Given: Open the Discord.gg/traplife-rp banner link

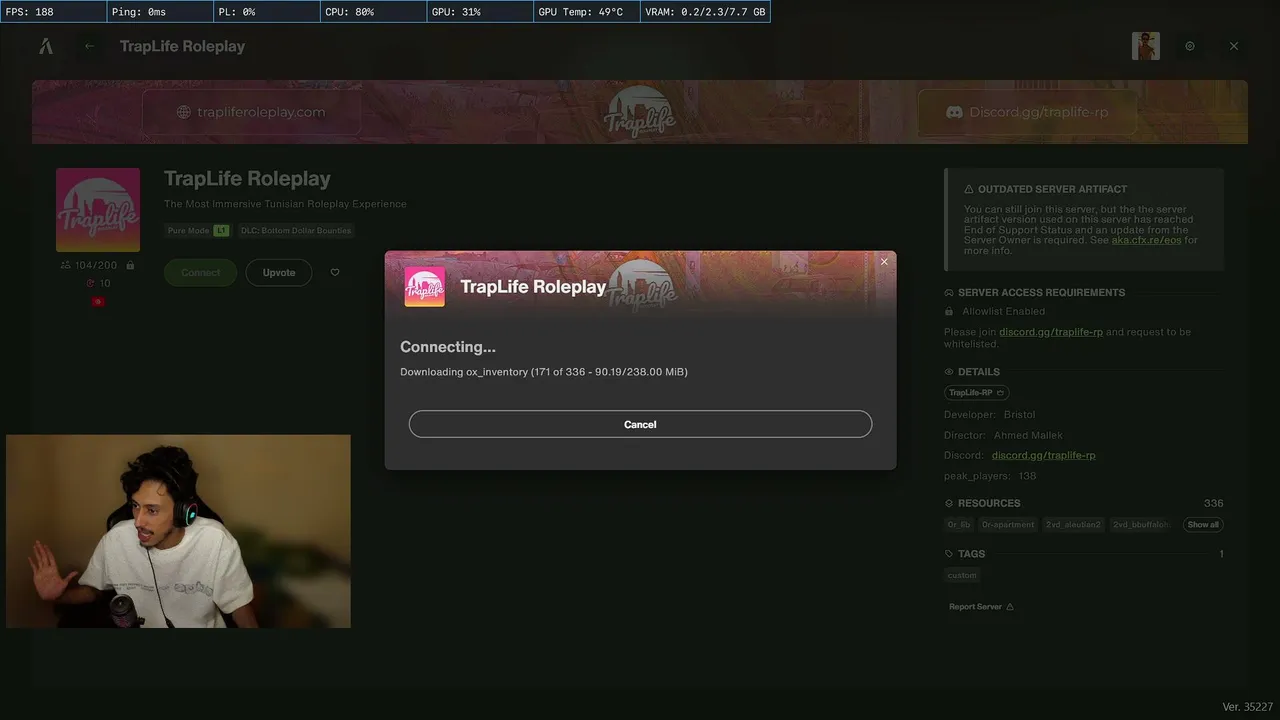Looking at the screenshot, I should click(1027, 112).
